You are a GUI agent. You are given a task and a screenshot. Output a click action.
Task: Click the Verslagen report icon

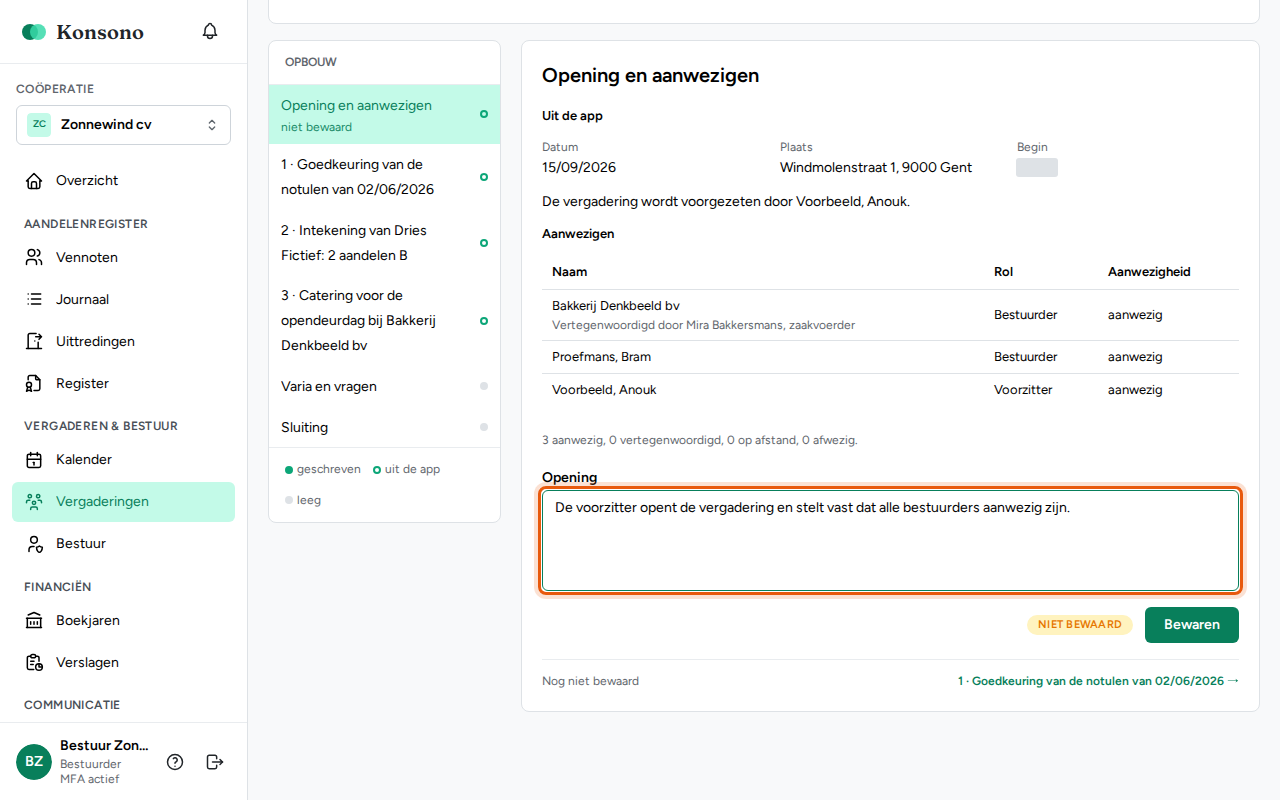coord(34,663)
